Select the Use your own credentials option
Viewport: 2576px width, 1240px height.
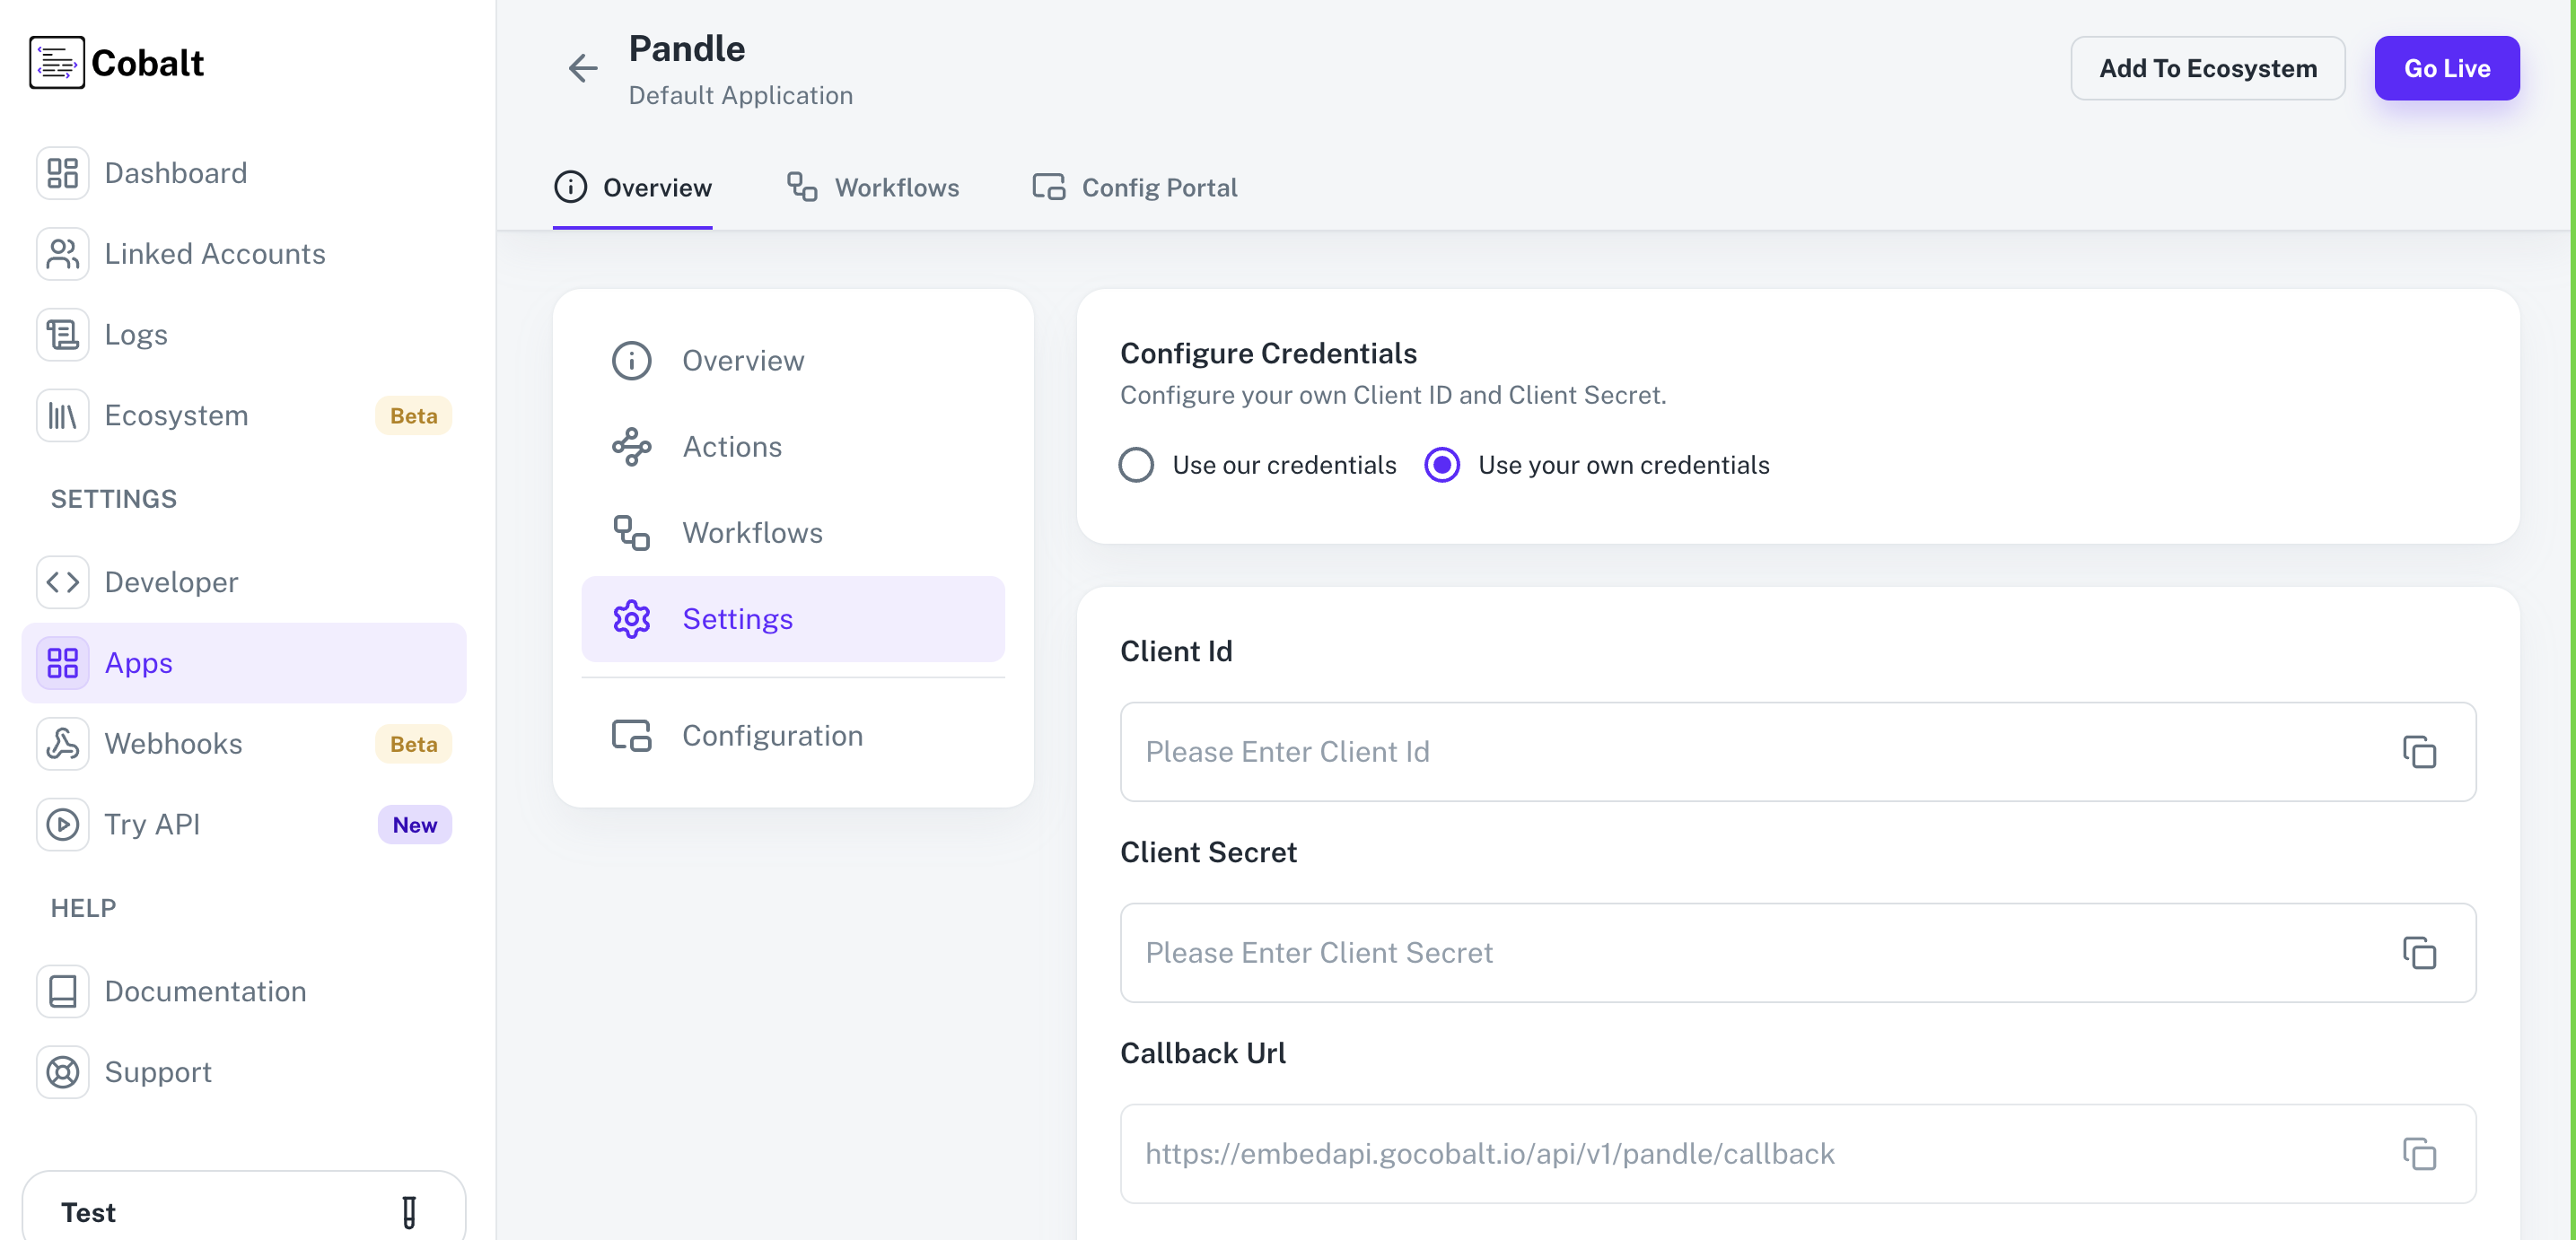[1442, 464]
